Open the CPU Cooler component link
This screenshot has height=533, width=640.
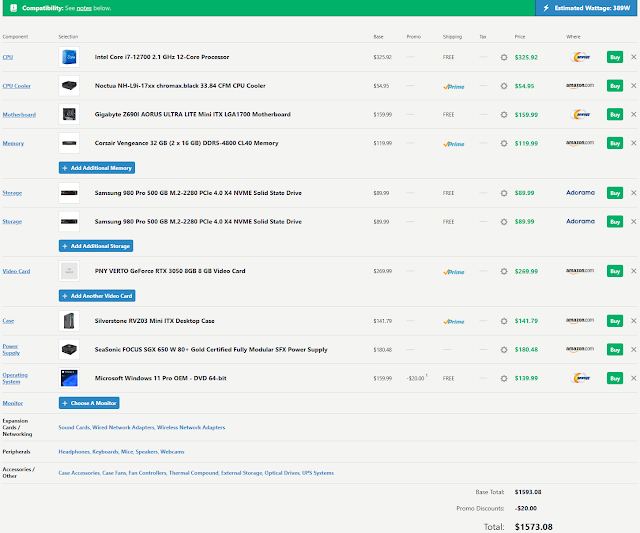(17, 86)
